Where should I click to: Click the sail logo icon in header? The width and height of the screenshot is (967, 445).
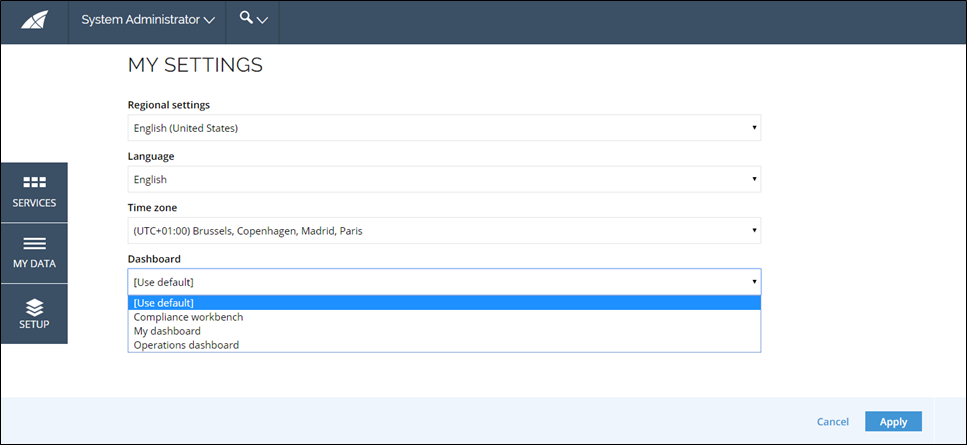pyautogui.click(x=34, y=21)
